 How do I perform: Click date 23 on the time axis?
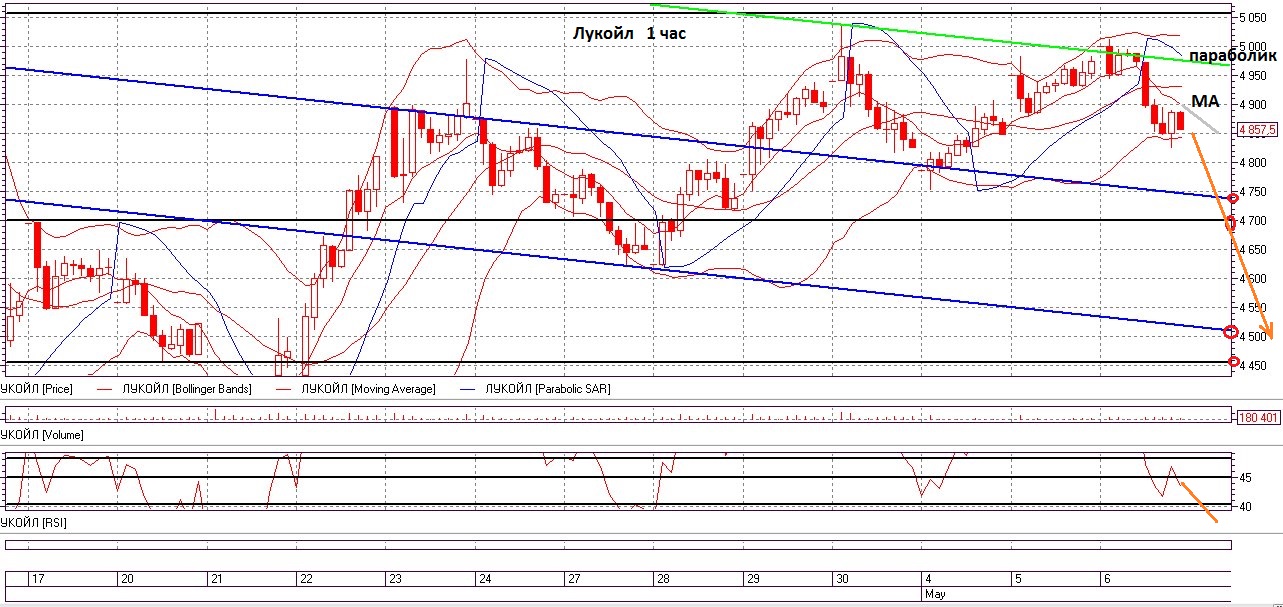tap(395, 579)
